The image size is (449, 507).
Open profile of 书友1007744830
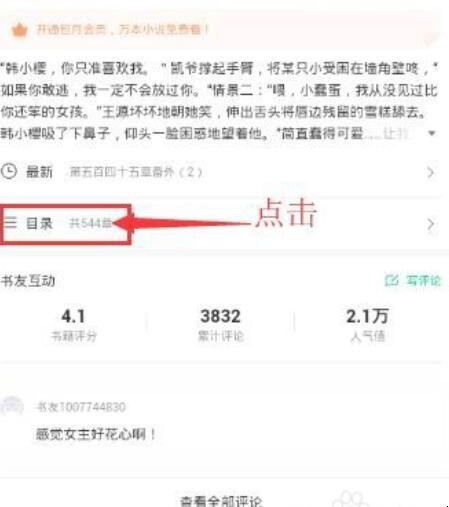(81, 407)
